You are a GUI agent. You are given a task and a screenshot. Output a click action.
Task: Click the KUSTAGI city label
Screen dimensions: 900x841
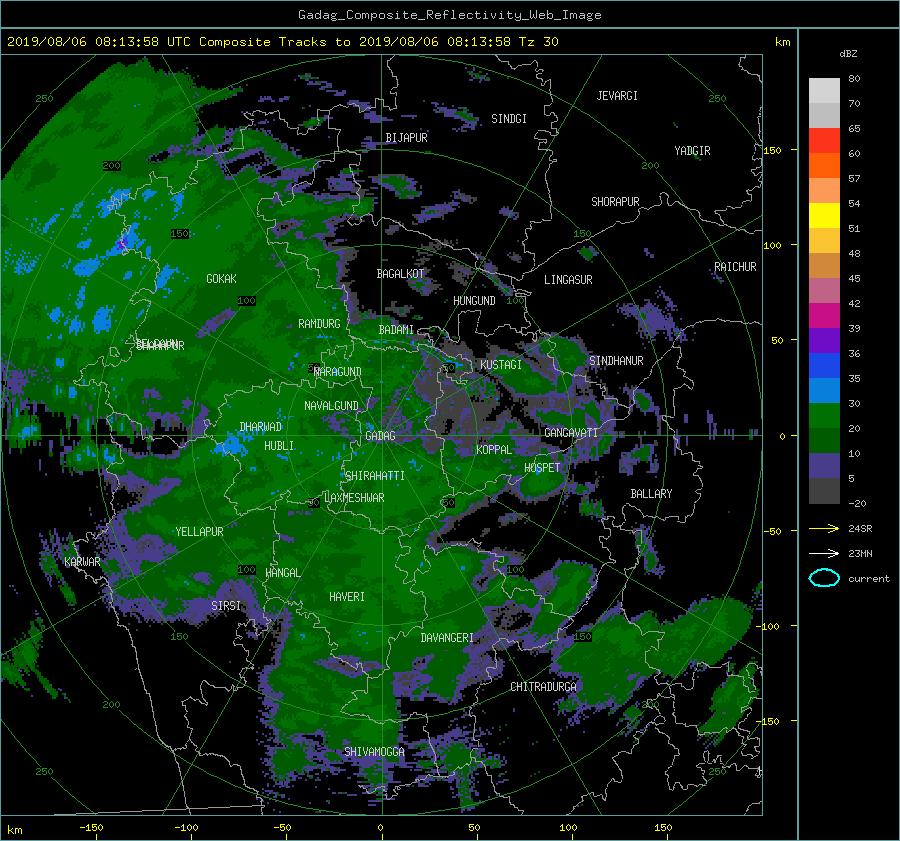(x=501, y=365)
